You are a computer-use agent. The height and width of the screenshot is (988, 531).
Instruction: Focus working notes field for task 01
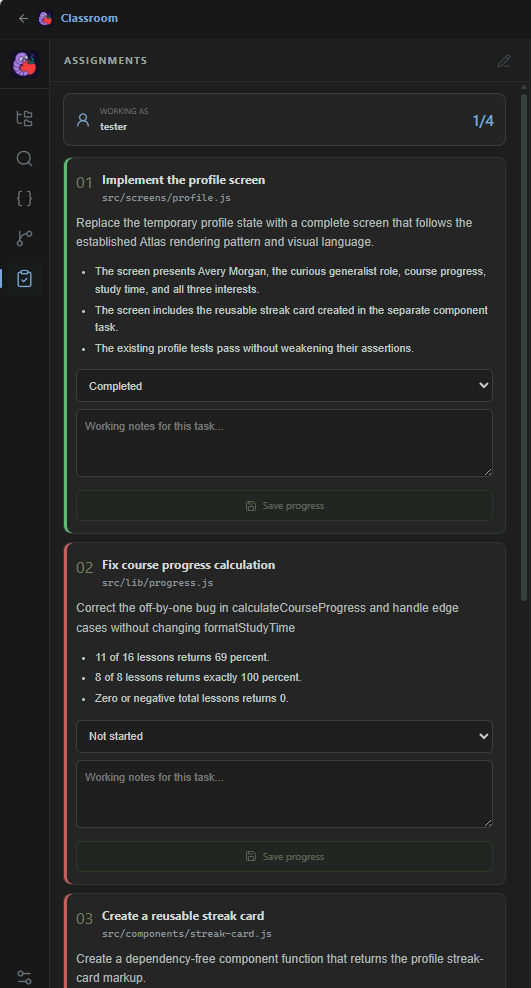pos(284,443)
